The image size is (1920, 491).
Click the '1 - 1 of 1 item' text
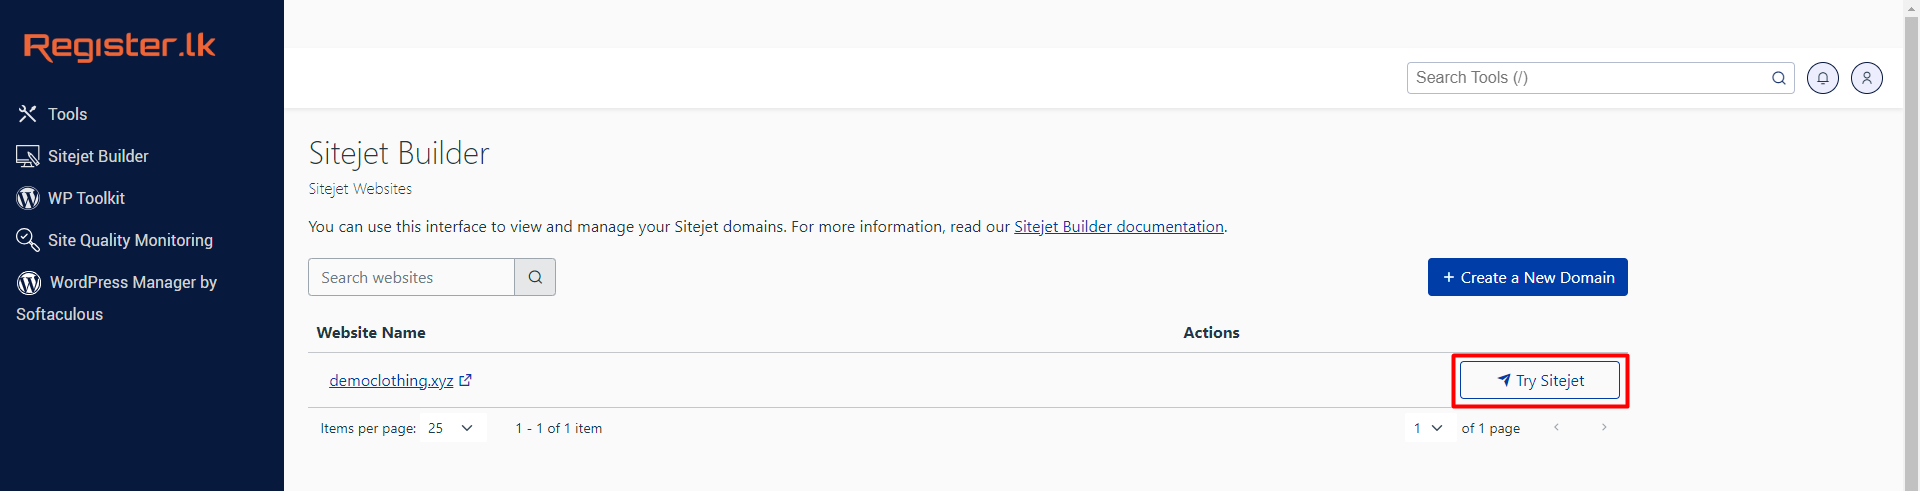559,428
